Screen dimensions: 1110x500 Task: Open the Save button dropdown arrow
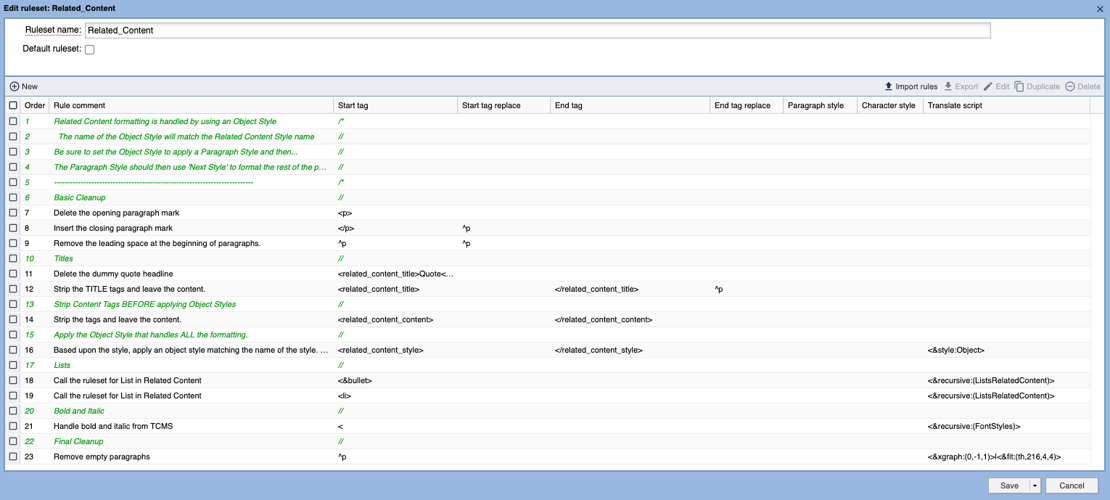tap(1034, 486)
